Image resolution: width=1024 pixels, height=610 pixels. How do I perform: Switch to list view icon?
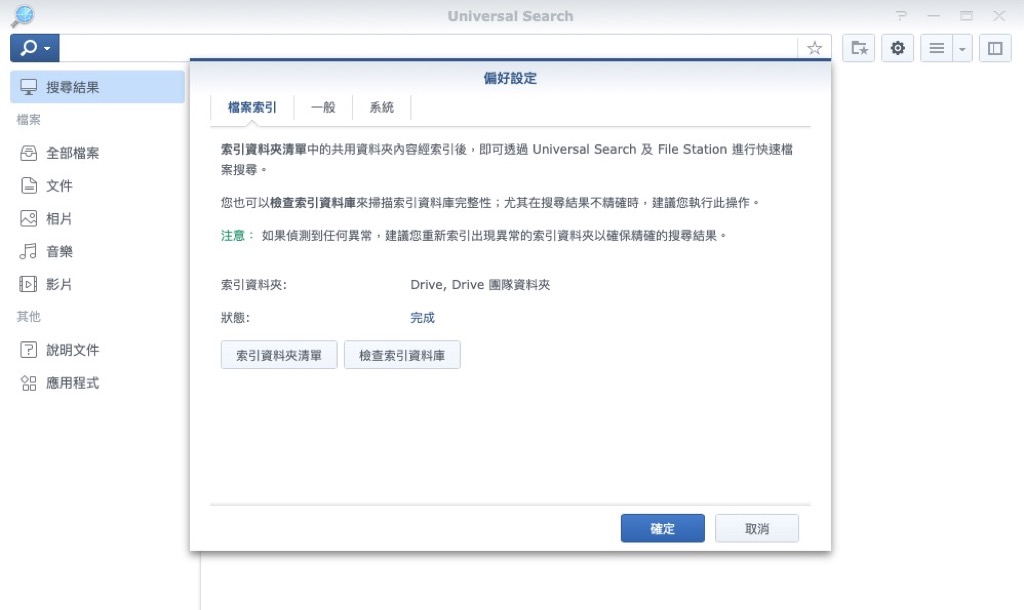coord(936,48)
